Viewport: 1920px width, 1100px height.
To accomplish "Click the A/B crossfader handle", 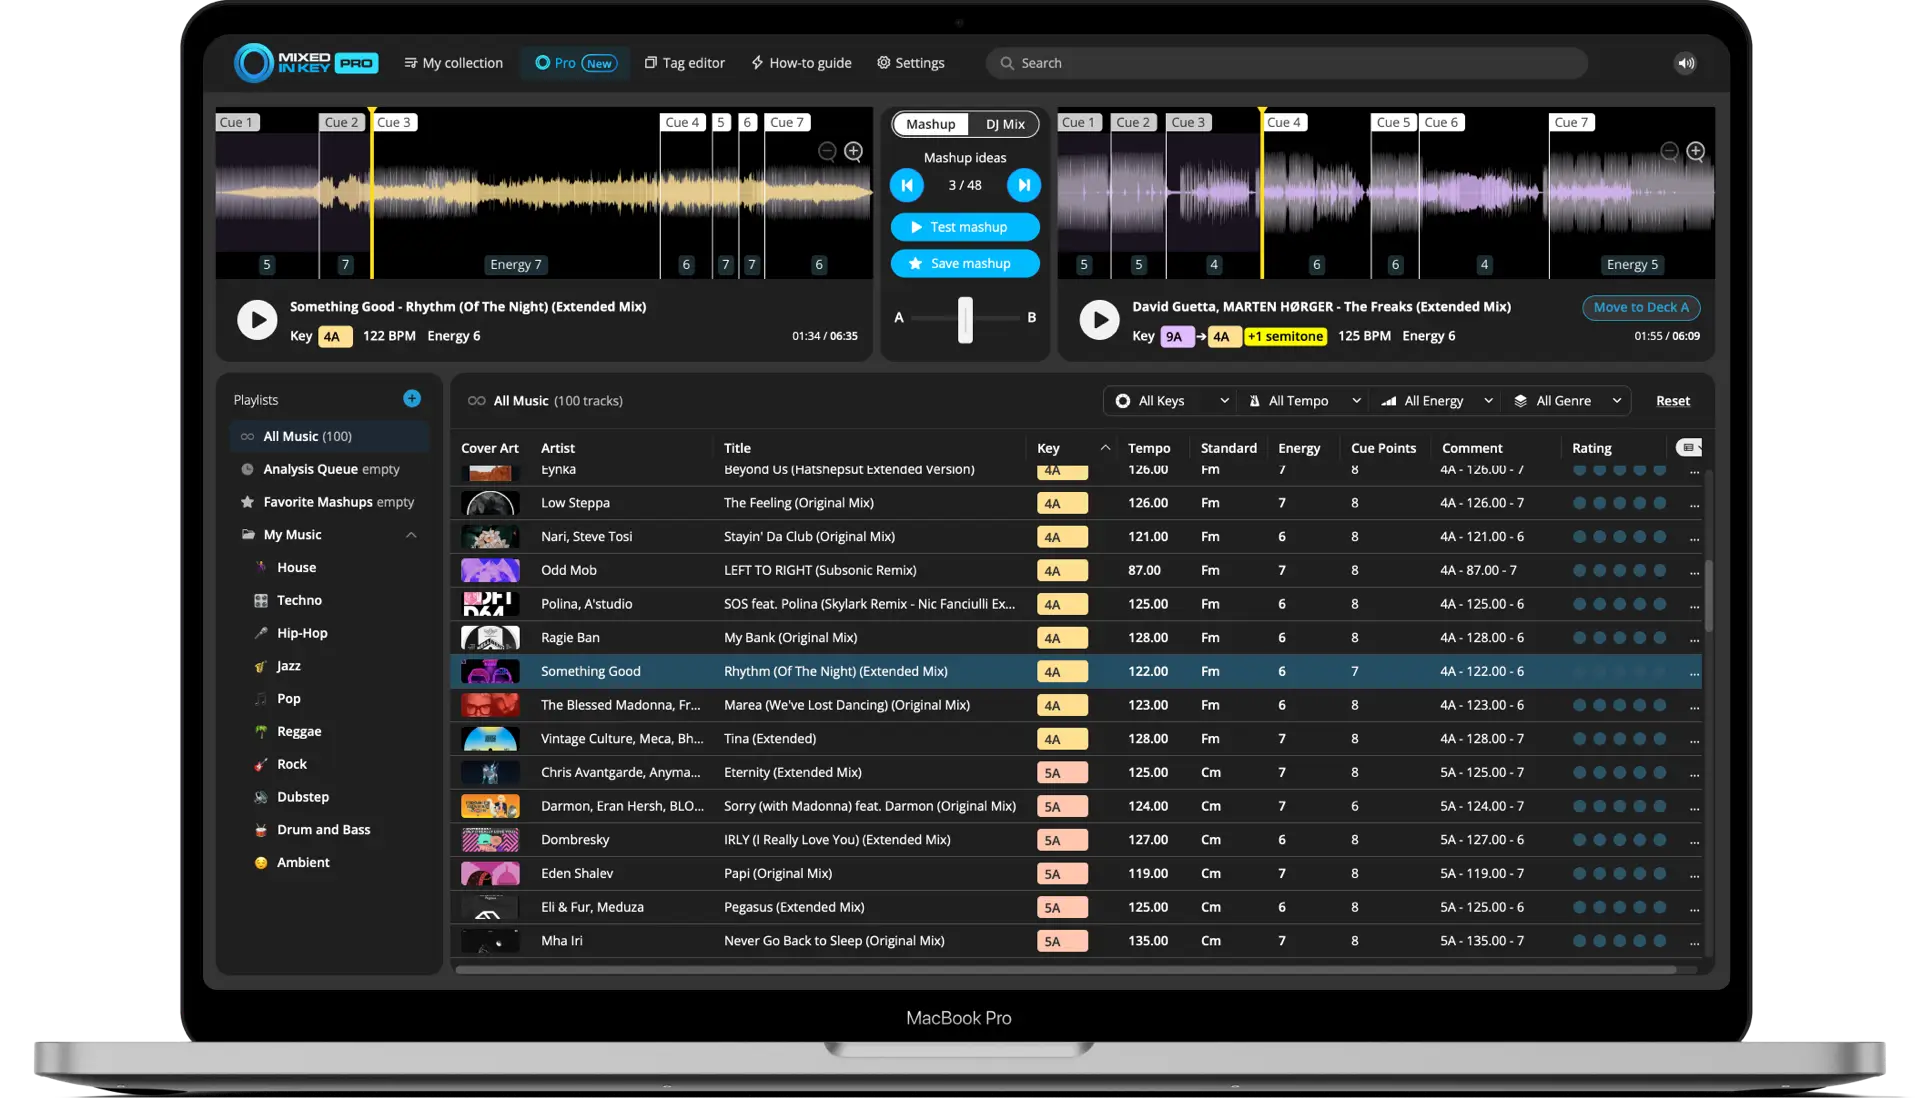I will pyautogui.click(x=965, y=319).
